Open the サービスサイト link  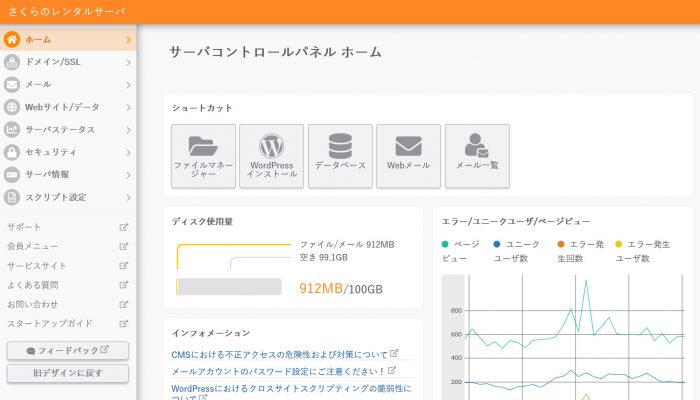[x=37, y=265]
